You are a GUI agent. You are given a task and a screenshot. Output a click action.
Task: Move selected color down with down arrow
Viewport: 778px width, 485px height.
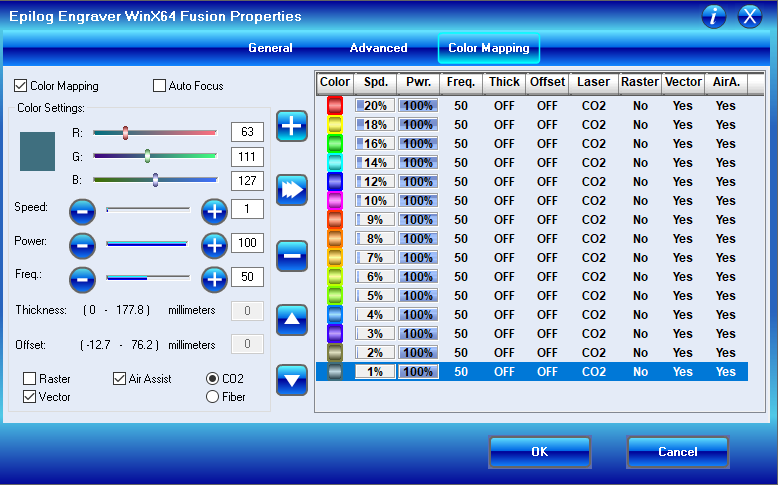(292, 380)
